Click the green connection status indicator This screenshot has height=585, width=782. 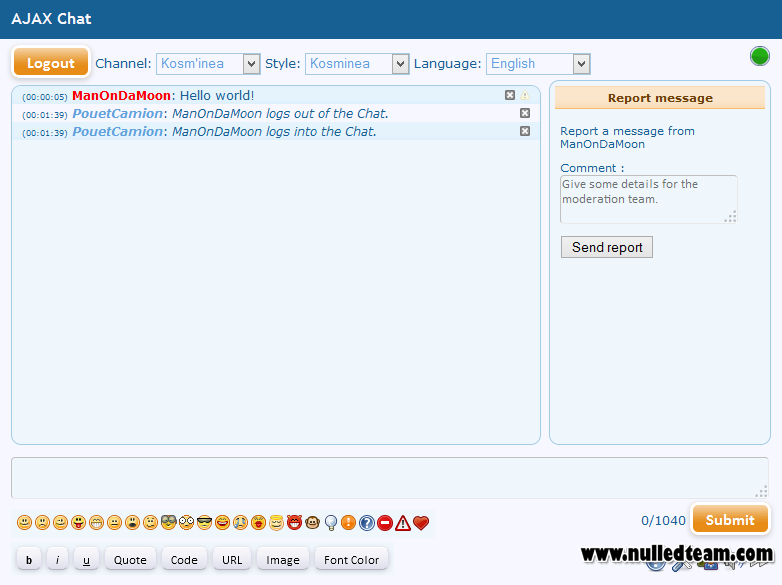pos(760,56)
